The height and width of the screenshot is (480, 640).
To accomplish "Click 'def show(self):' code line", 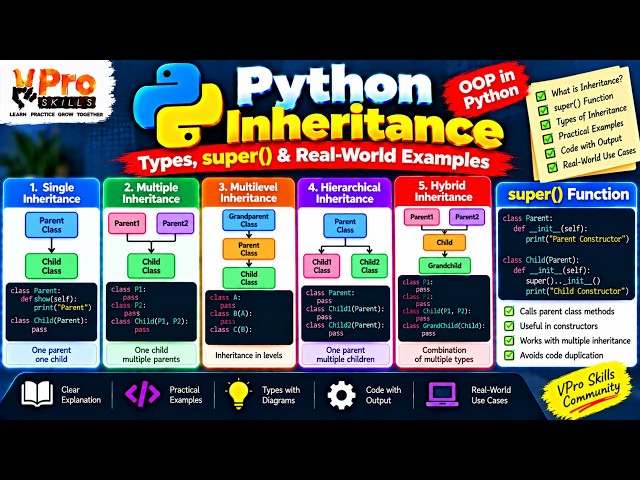I will point(49,299).
